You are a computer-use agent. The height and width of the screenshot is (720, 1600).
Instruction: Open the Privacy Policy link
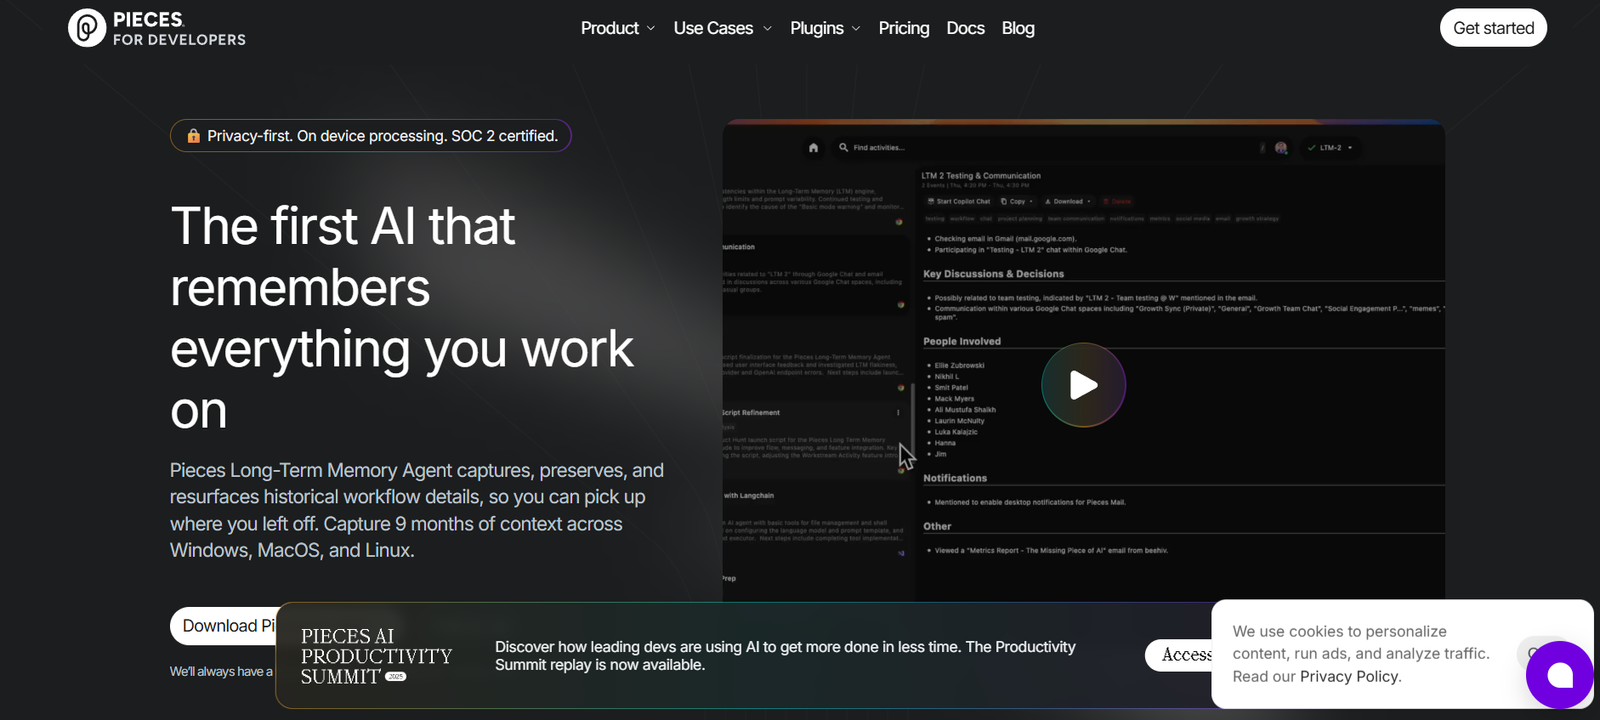[x=1350, y=677]
